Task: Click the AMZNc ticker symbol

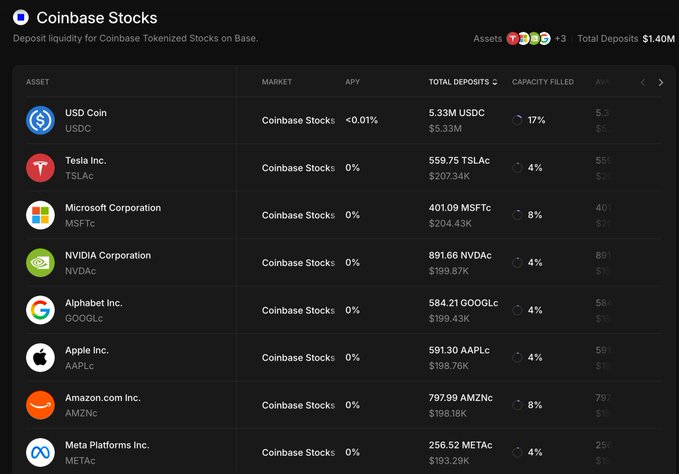Action: coord(81,413)
